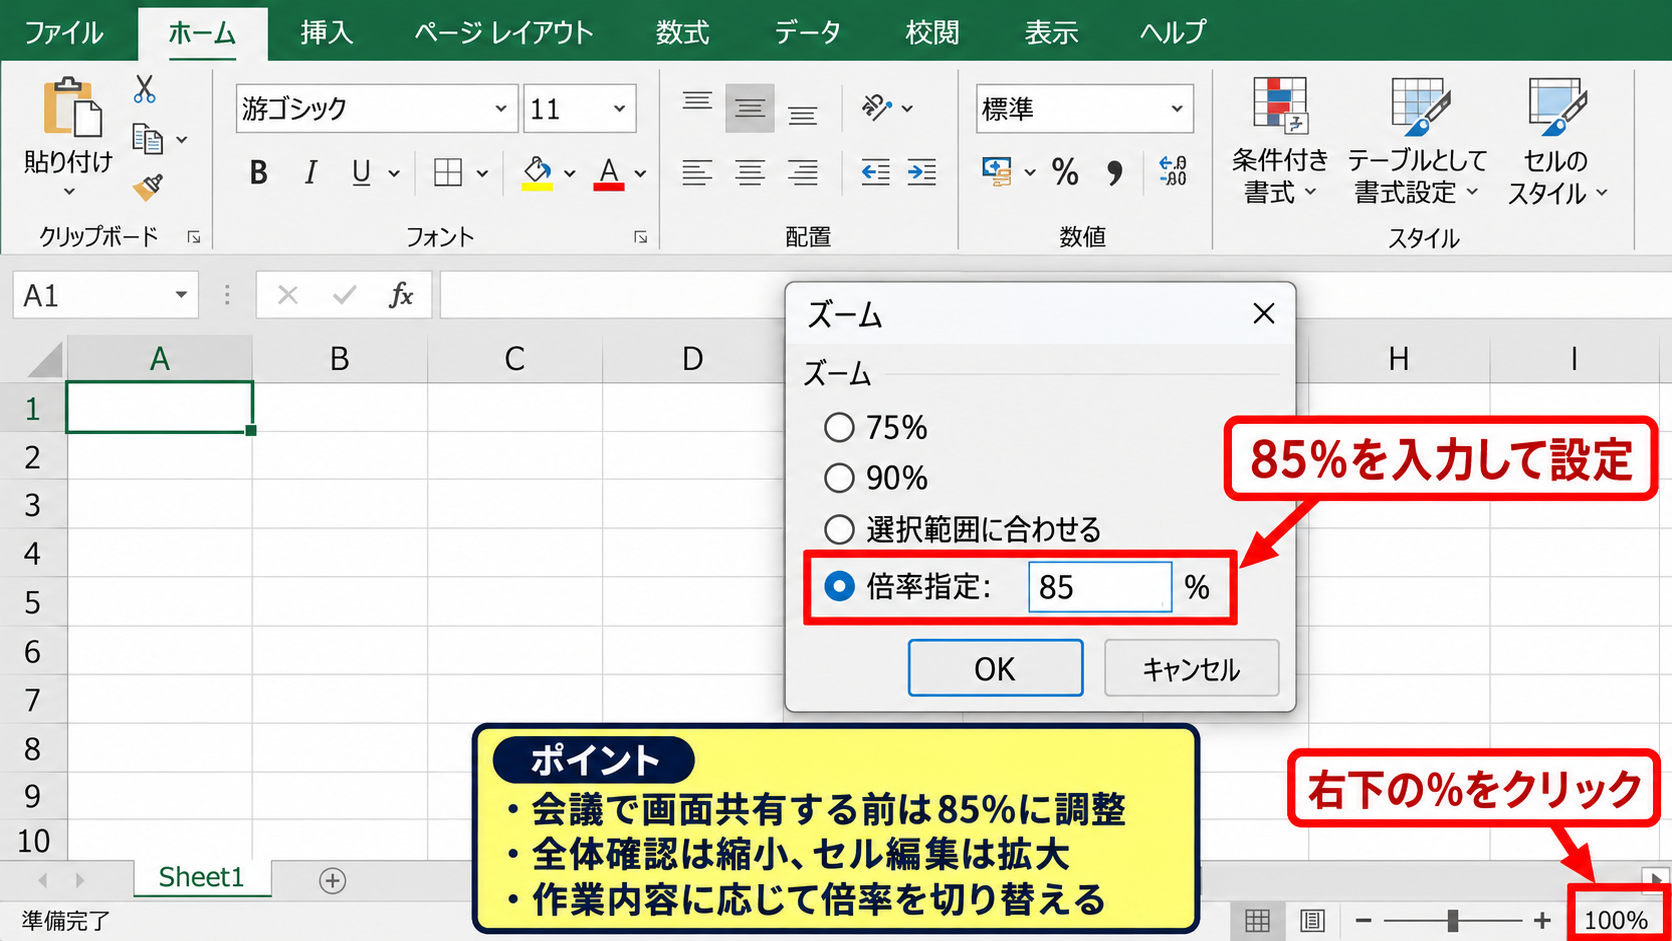Open the ファイル tab
The width and height of the screenshot is (1672, 941).
pos(64,32)
